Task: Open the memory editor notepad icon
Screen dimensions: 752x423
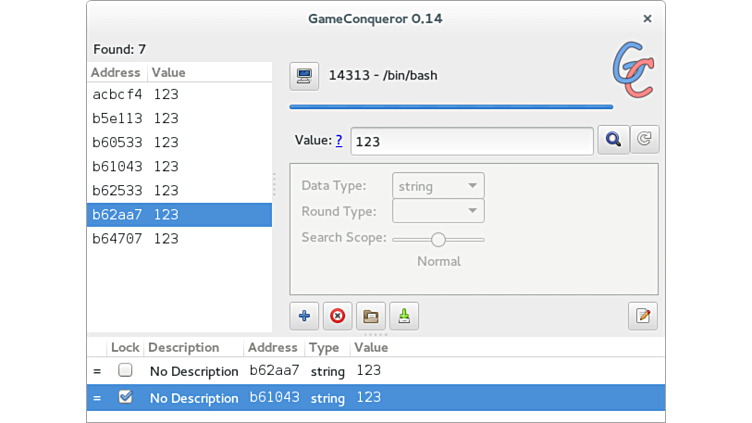Action: (643, 316)
